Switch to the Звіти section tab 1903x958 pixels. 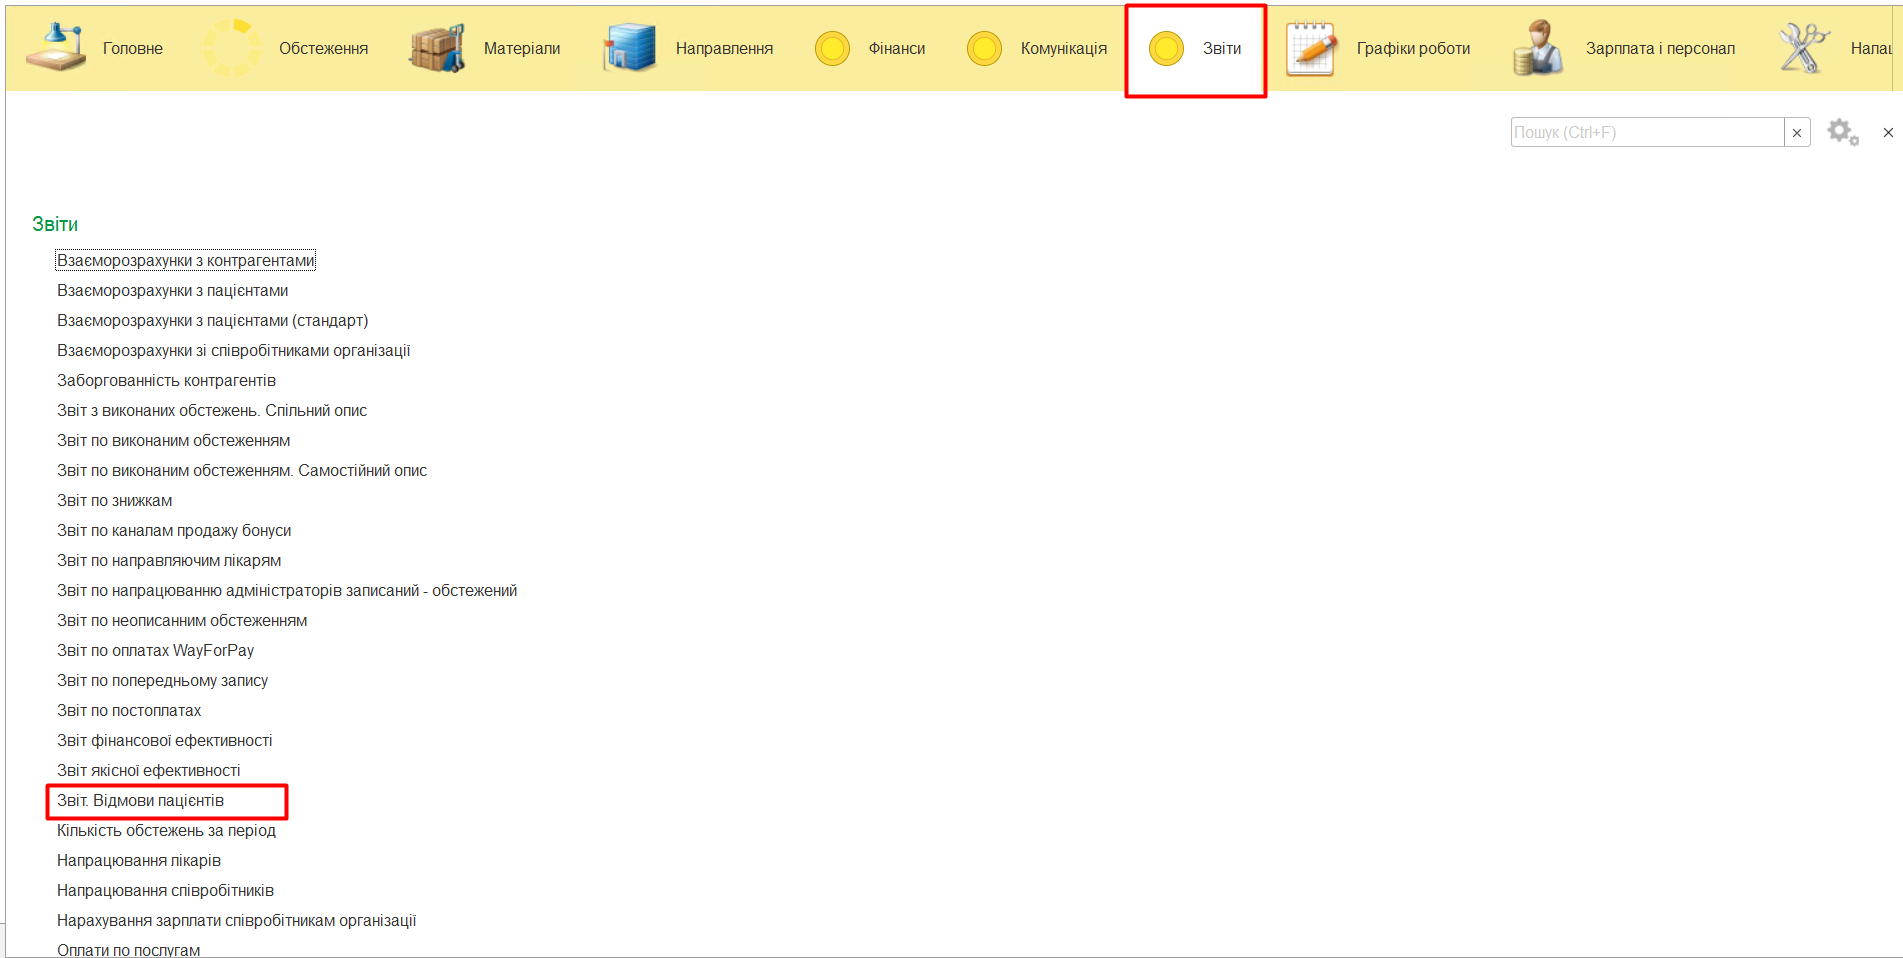pyautogui.click(x=1196, y=49)
